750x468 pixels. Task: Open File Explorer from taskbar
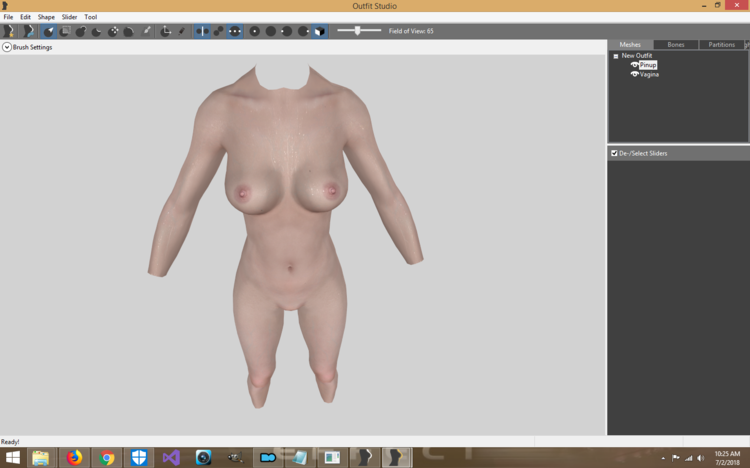click(41, 458)
